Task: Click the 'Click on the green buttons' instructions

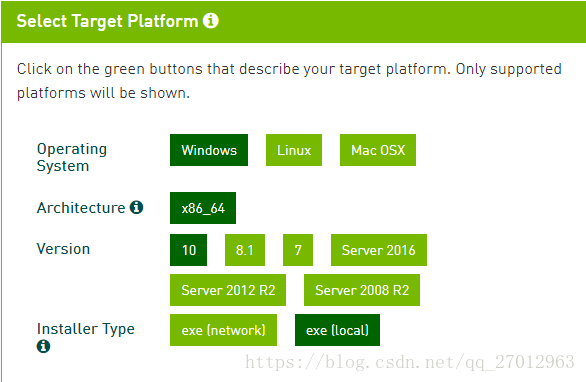Action: pos(289,81)
